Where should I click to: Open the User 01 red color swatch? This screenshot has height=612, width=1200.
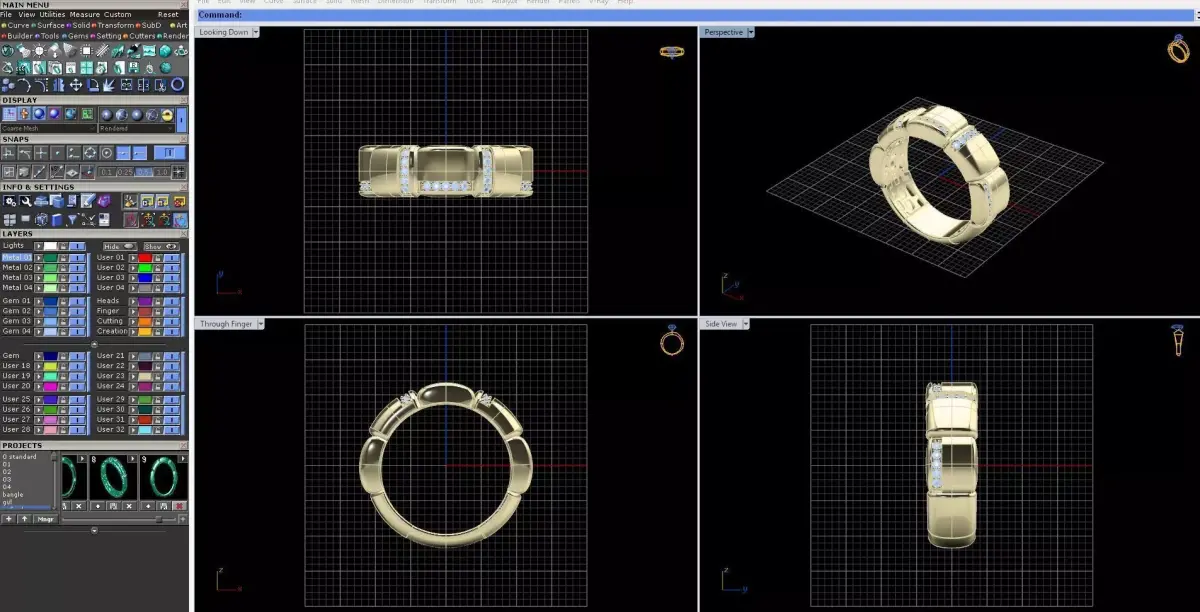coord(145,257)
